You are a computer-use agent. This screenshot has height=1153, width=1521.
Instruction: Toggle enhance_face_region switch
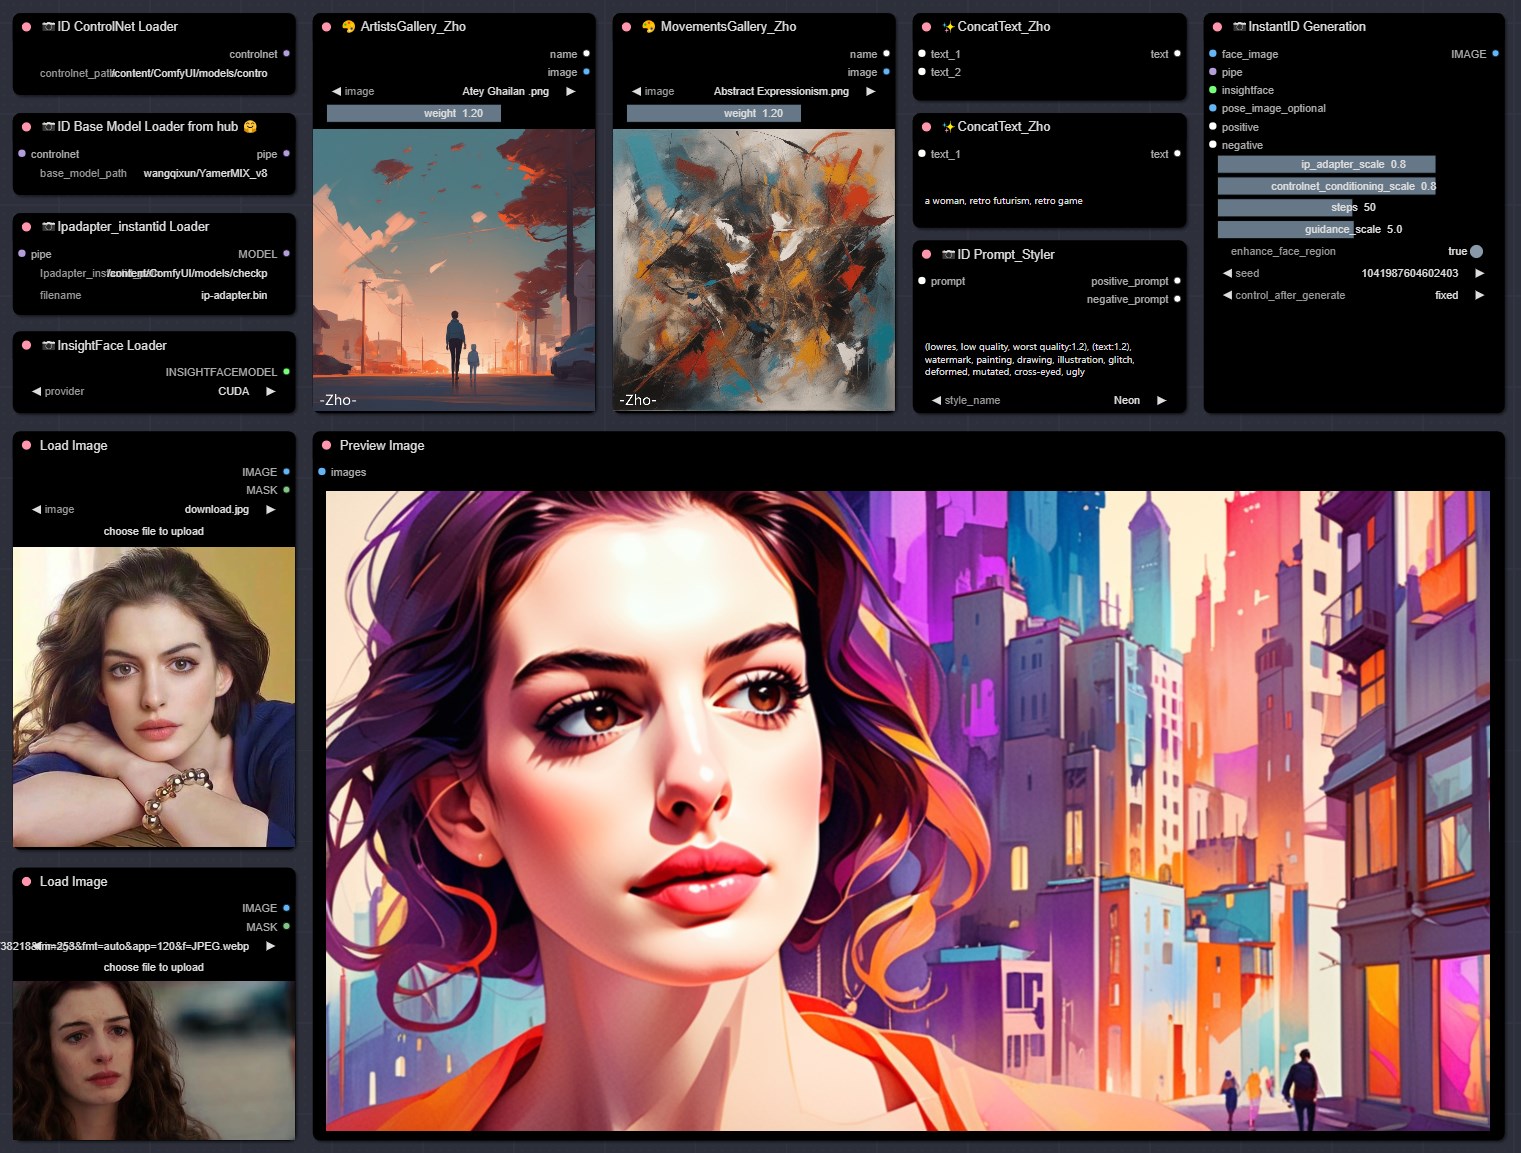tap(1476, 251)
